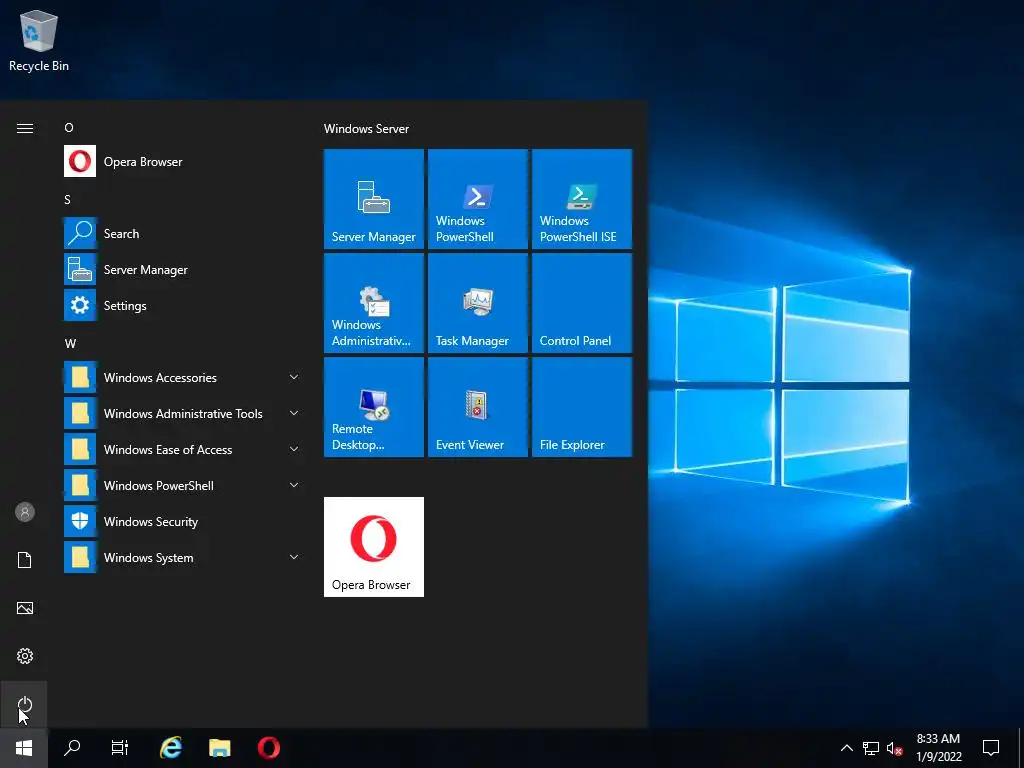Open Task View on the taskbar
The width and height of the screenshot is (1024, 768).
pyautogui.click(x=120, y=748)
